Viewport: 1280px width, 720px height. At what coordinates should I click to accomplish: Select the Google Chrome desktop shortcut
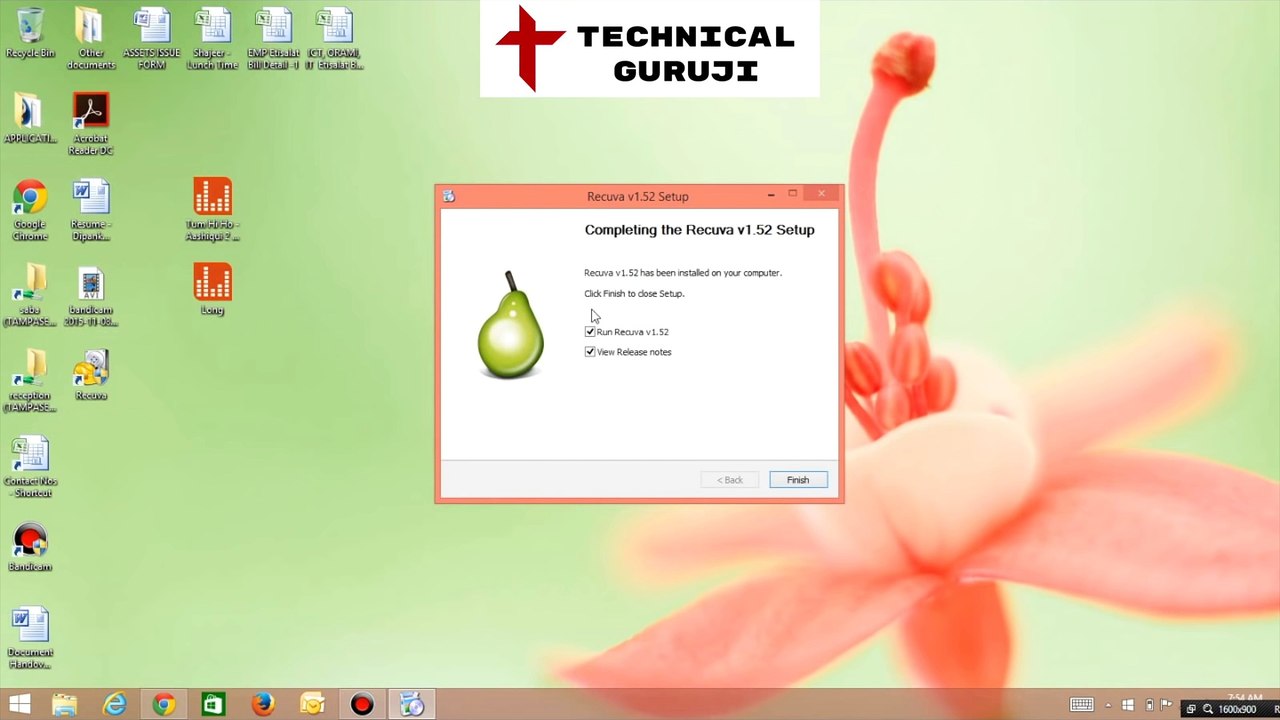point(30,210)
